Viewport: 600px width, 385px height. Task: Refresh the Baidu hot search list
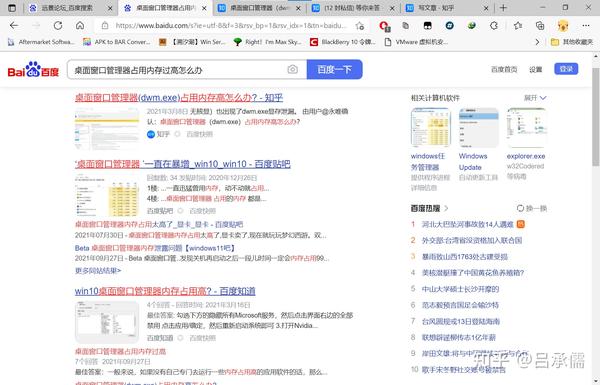532,208
